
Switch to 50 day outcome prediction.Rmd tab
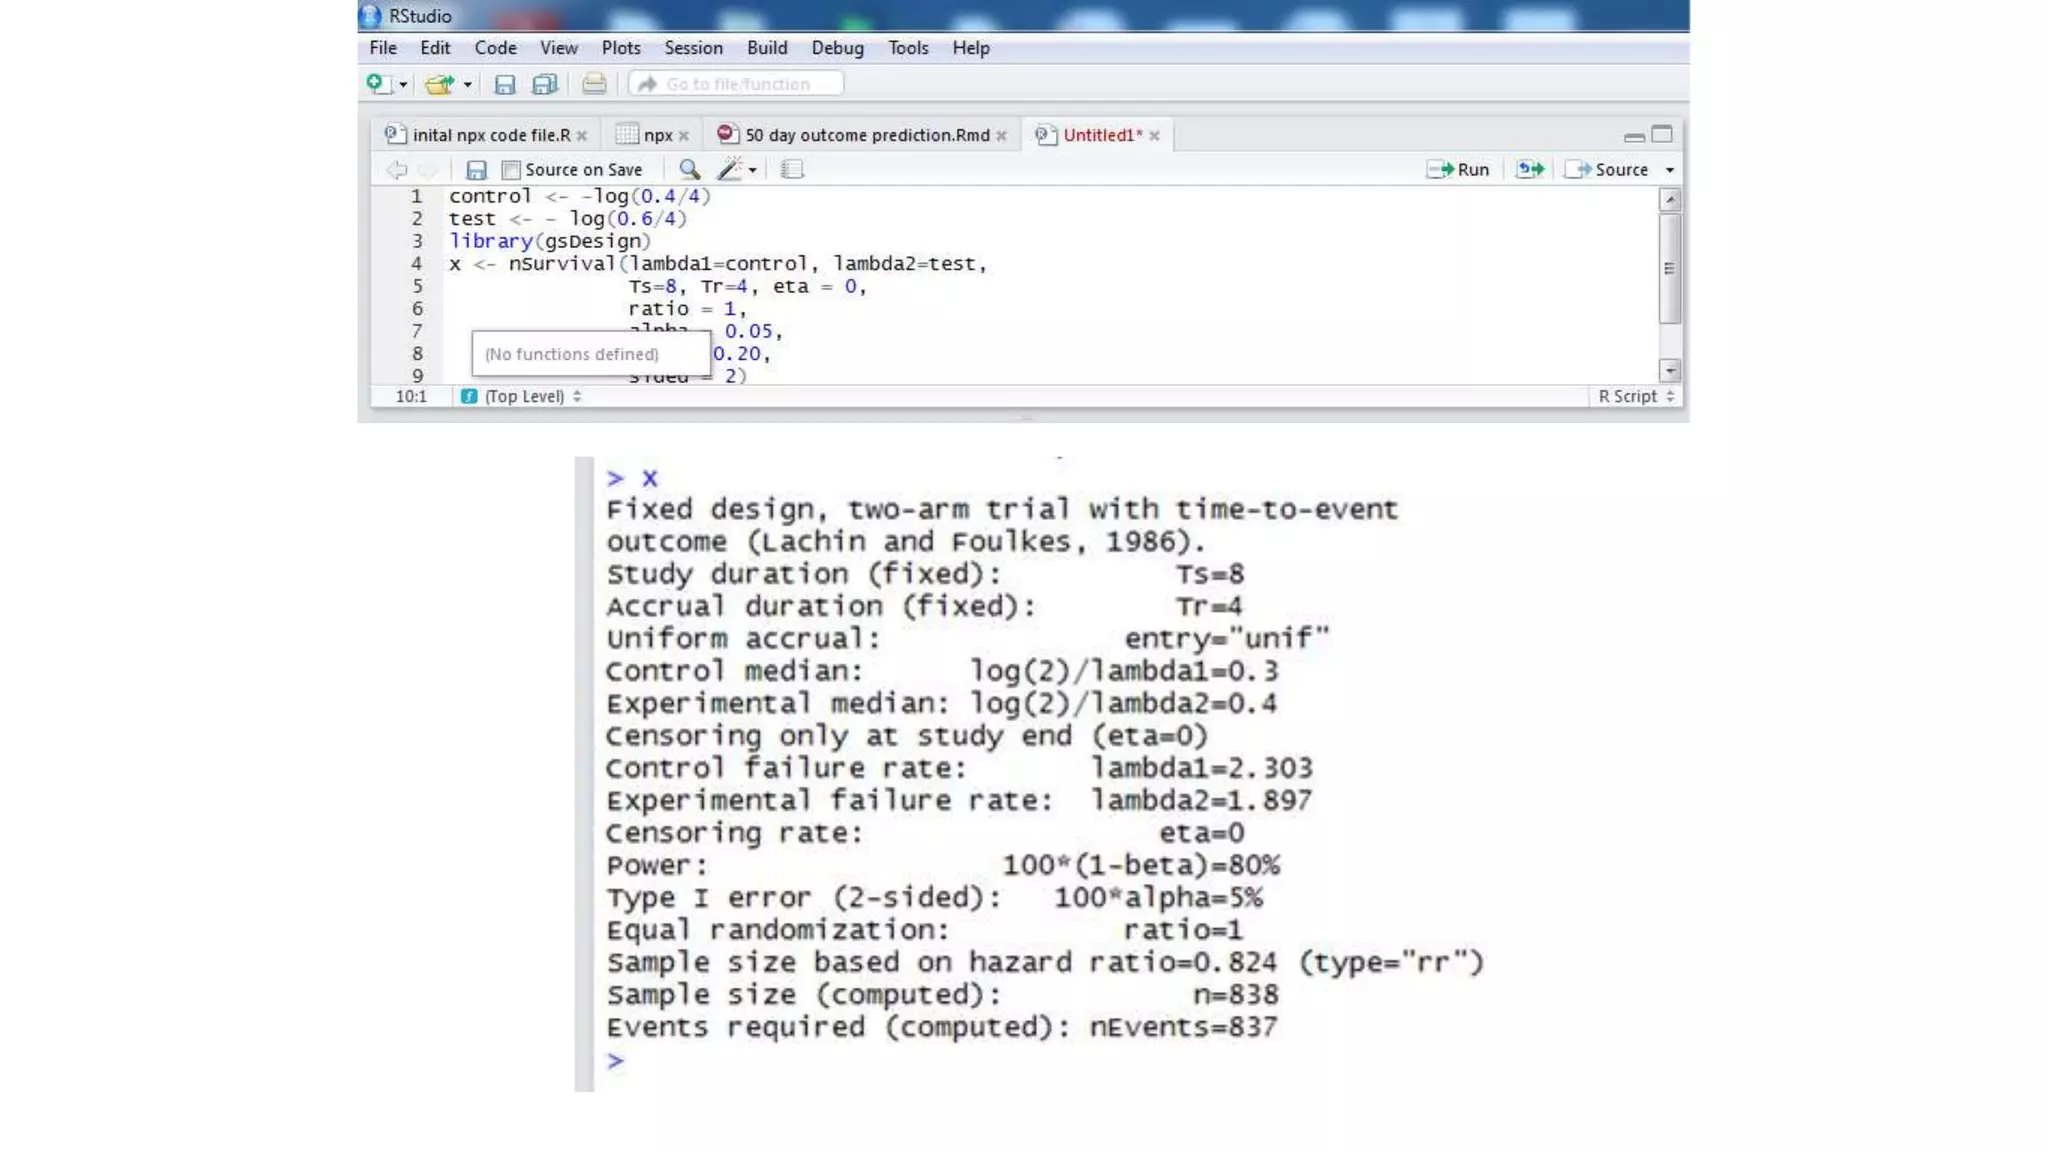(x=866, y=135)
